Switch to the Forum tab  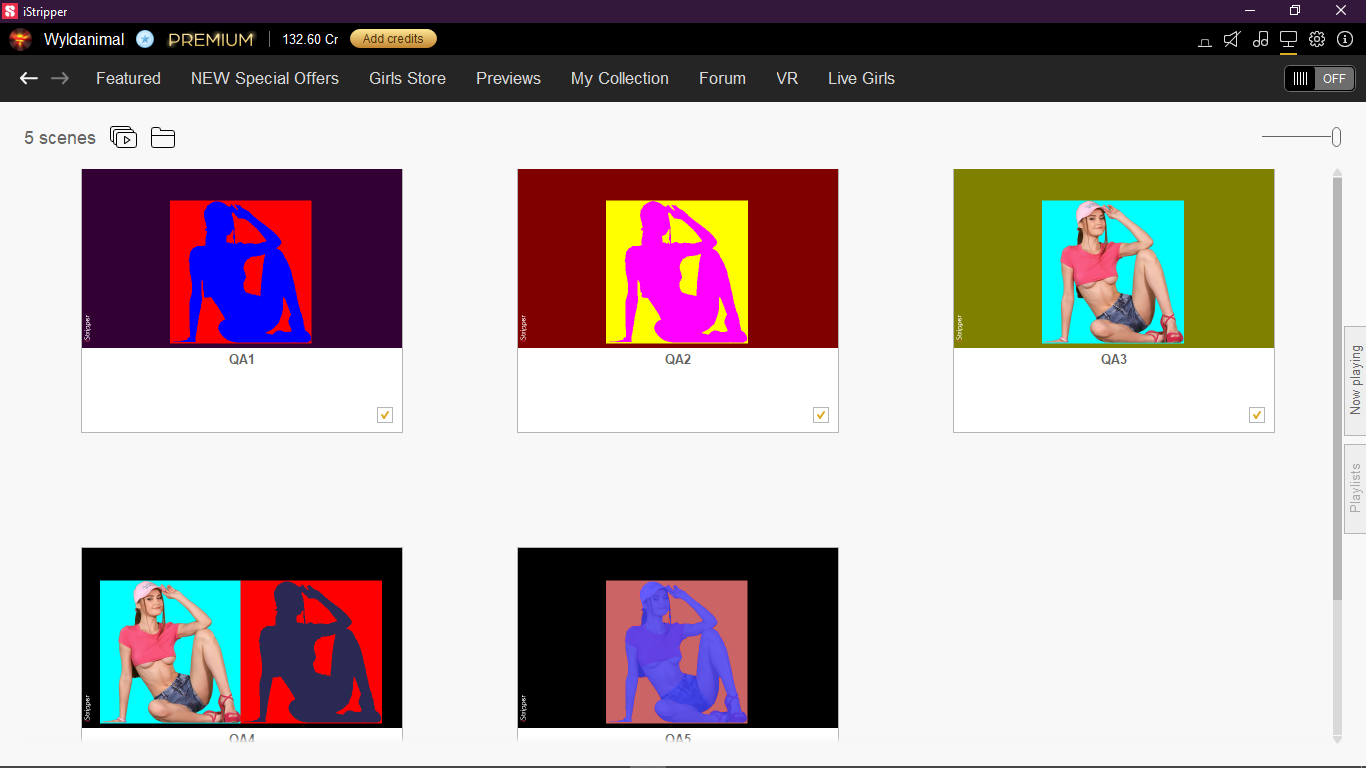pos(722,78)
